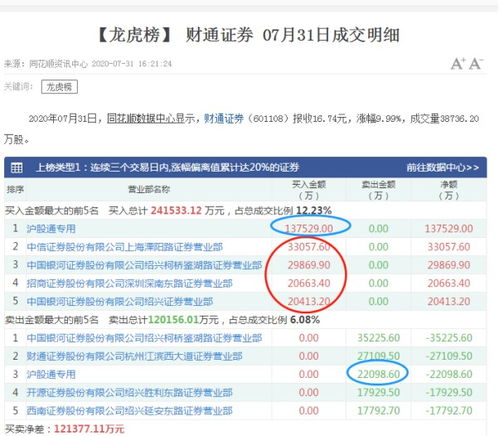This screenshot has width=499, height=436.
Task: Click sell total 120156.01 figure
Action: coord(173,320)
